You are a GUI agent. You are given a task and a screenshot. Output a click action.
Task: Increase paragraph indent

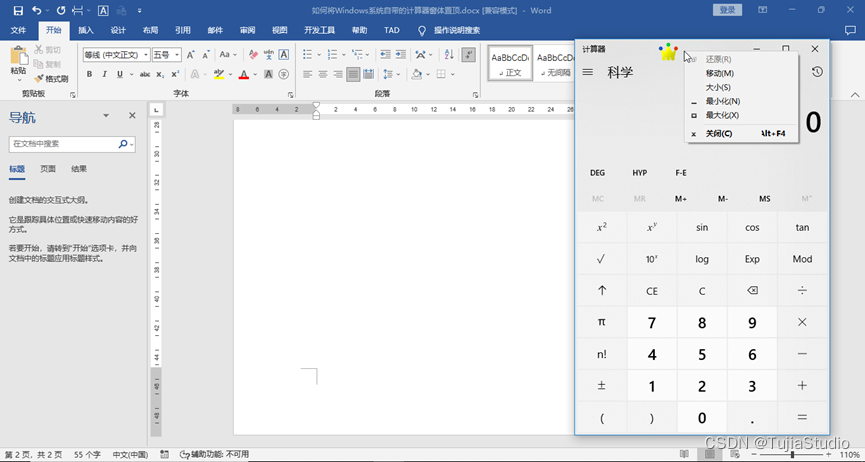point(401,55)
